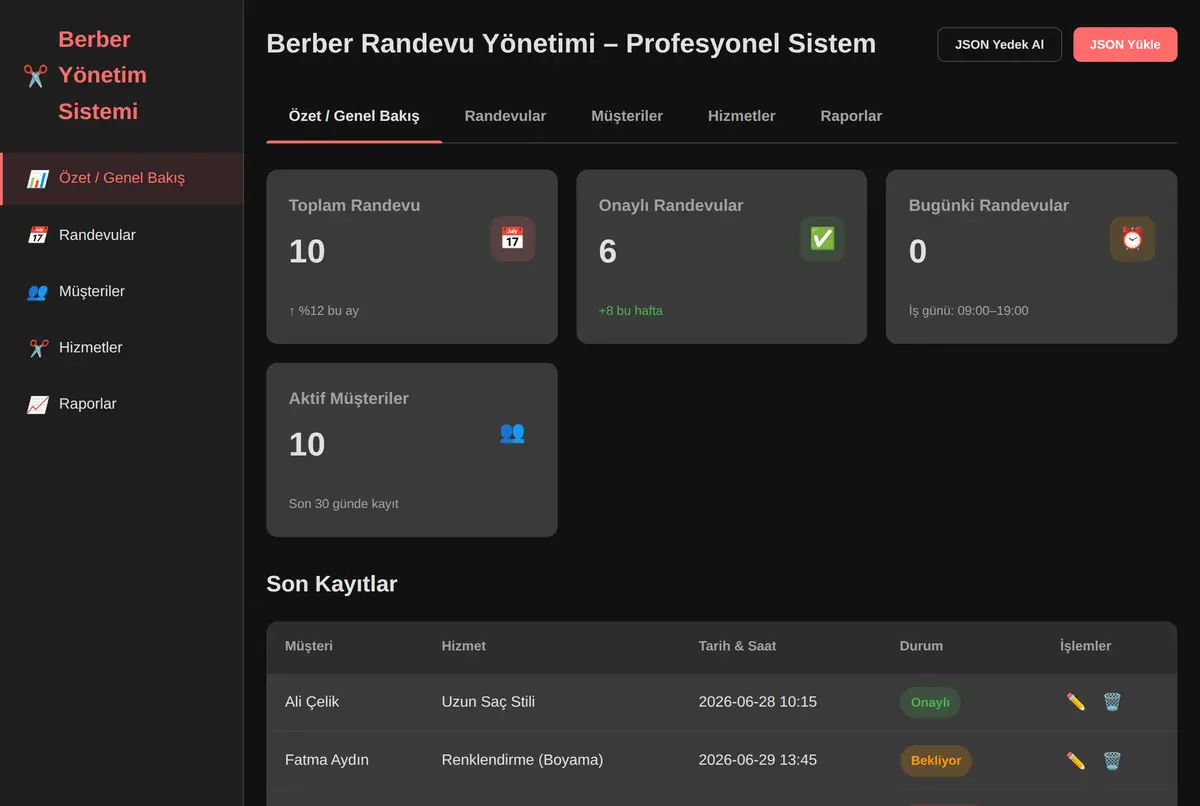Viewport: 1200px width, 806px height.
Task: Select Özet / Genel Bakış in the sidebar
Action: [121, 179]
